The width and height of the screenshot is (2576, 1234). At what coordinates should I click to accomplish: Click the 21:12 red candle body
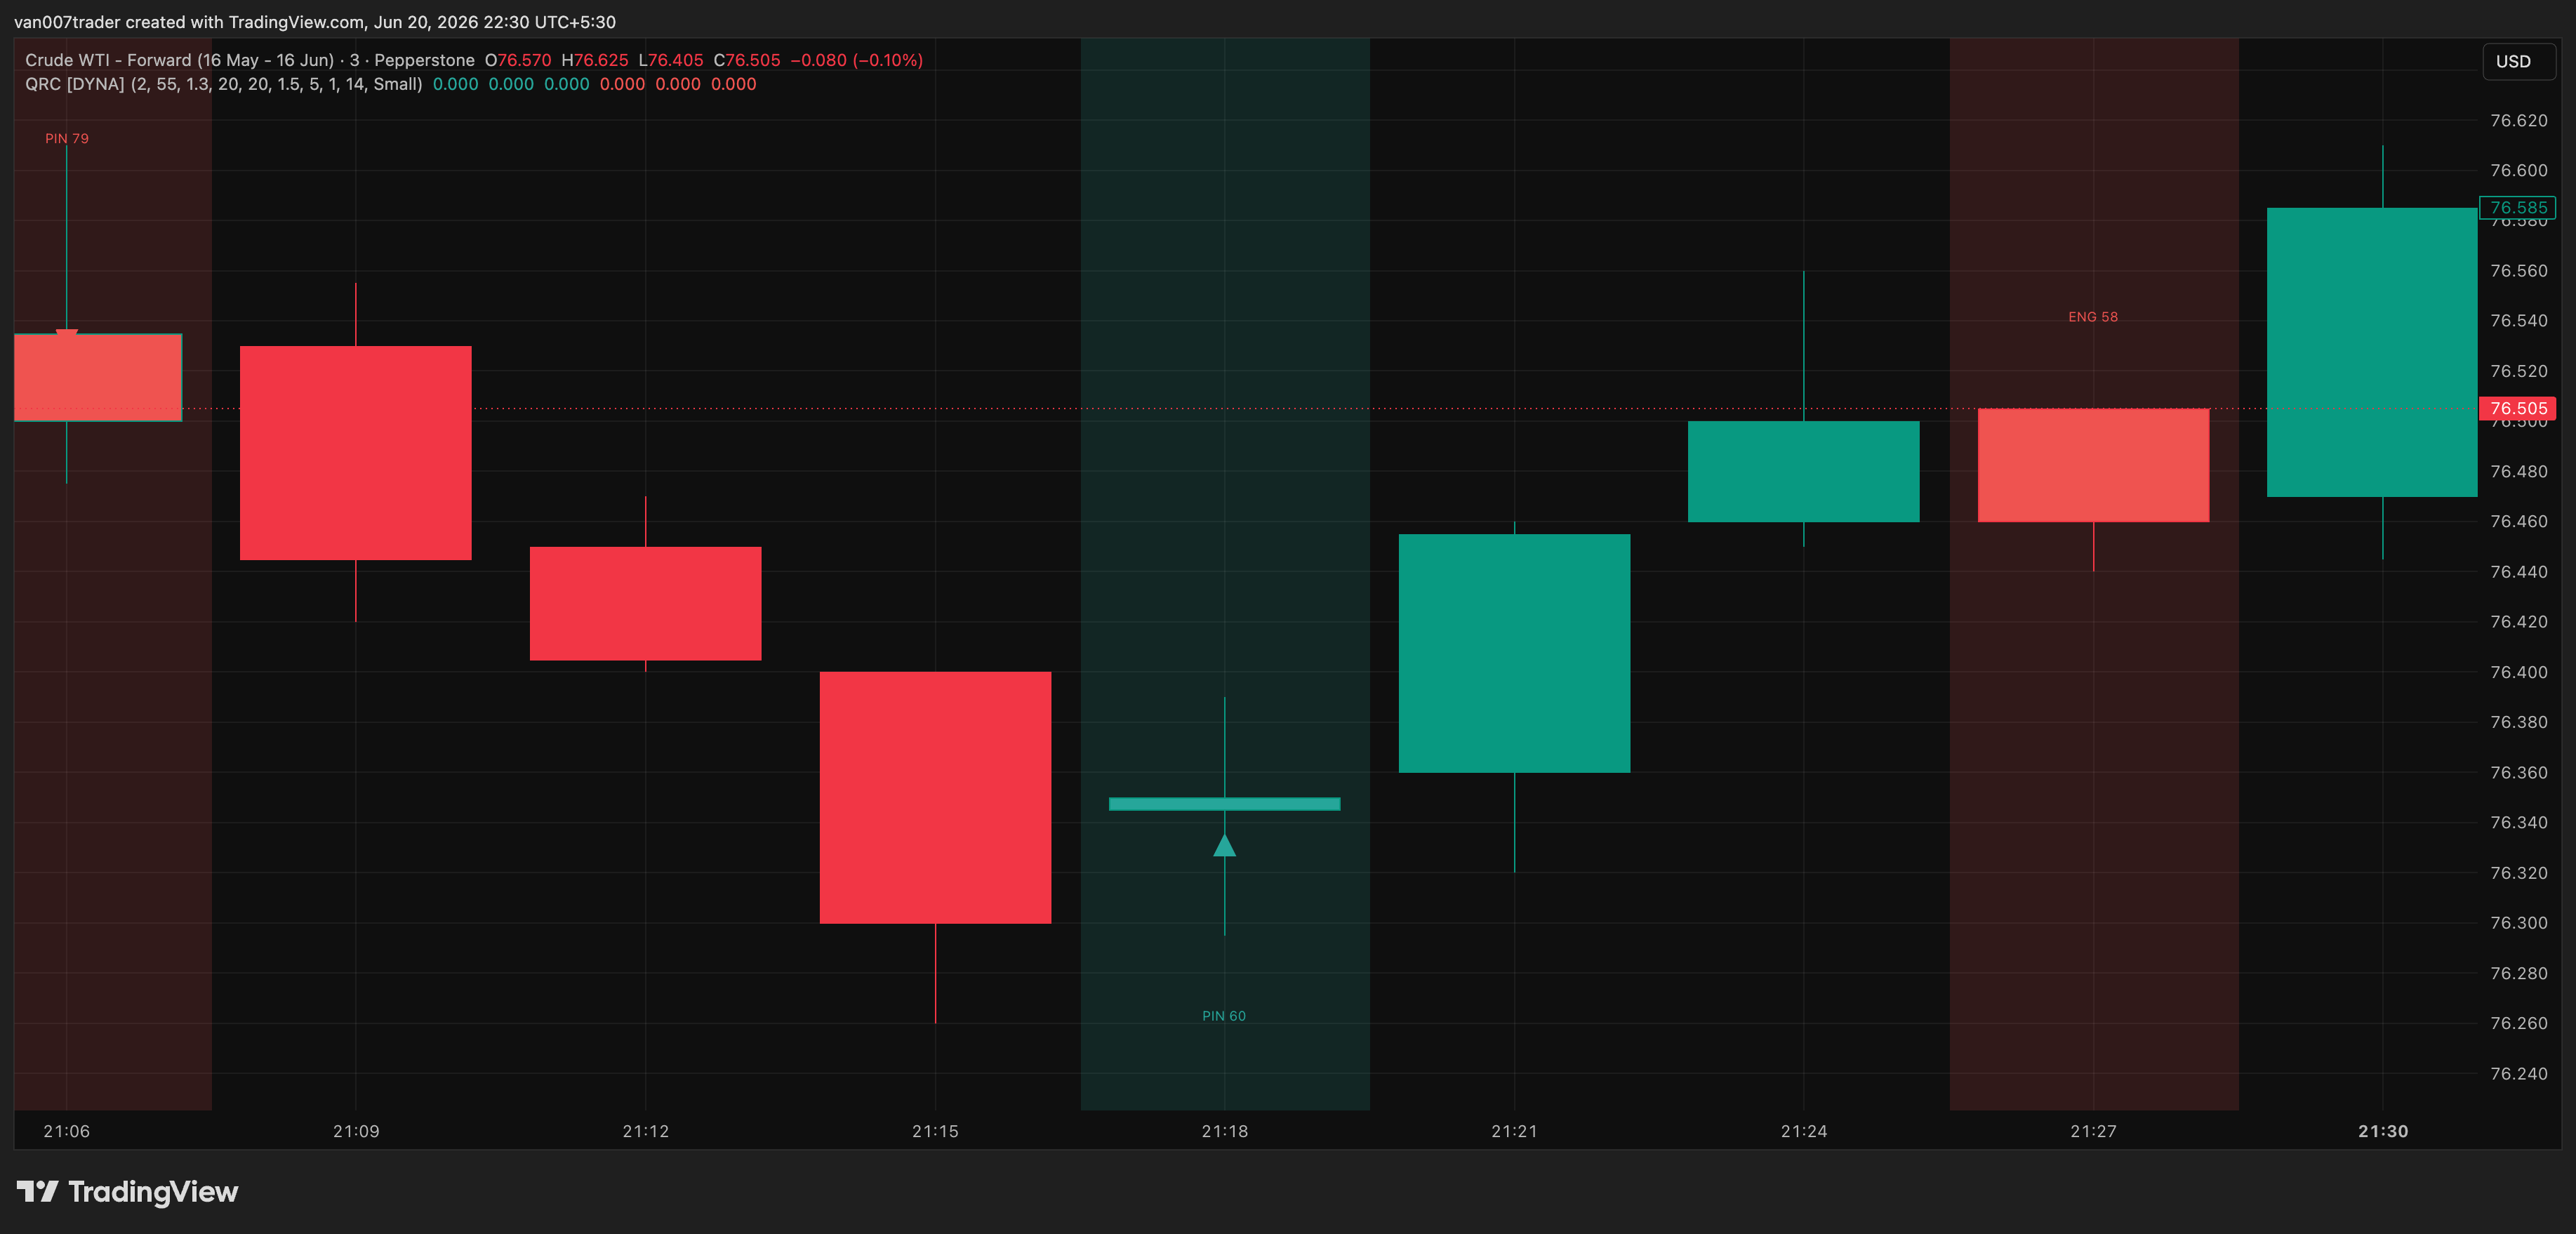tap(645, 603)
